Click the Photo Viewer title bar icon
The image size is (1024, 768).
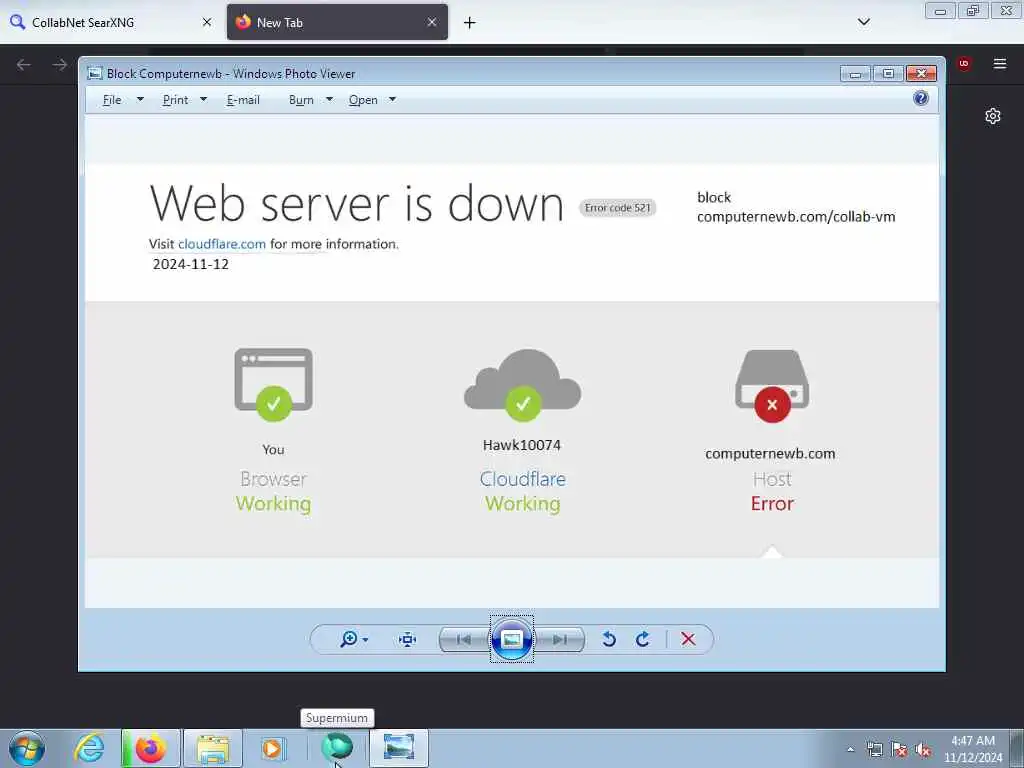click(x=95, y=73)
